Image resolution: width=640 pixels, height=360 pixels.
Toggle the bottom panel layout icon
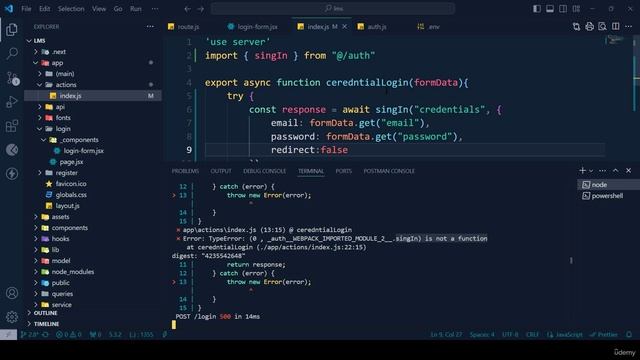pyautogui.click(x=550, y=9)
